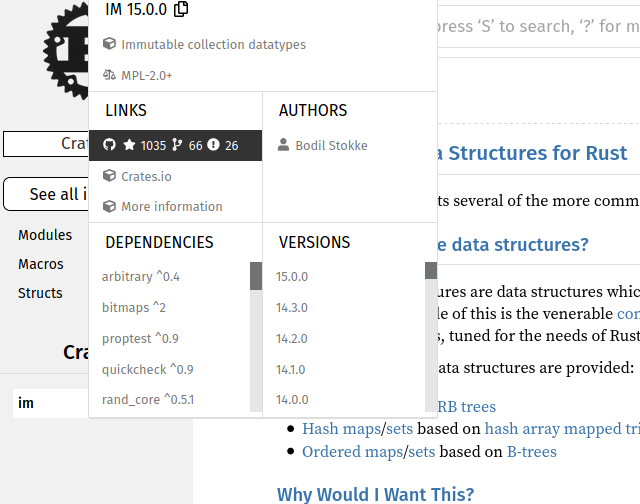Click the data structures? section heading
This screenshot has width=640, height=504.
513,244
